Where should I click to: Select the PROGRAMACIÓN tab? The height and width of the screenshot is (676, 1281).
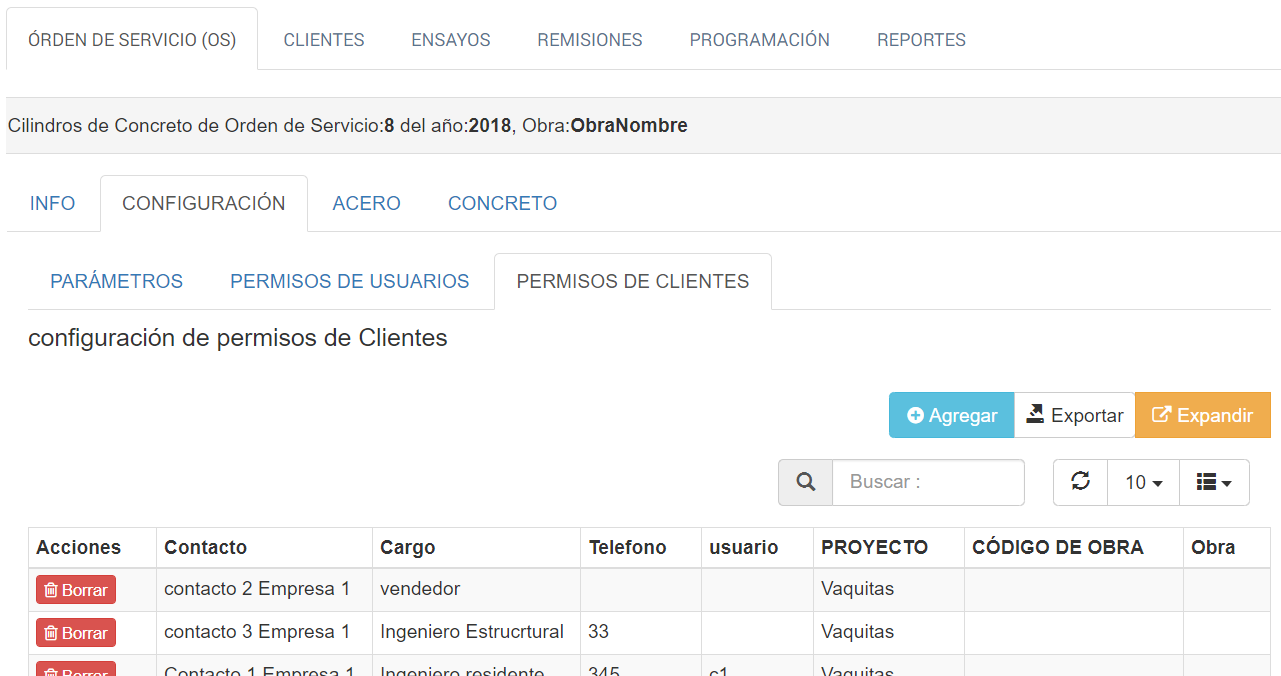tap(759, 40)
